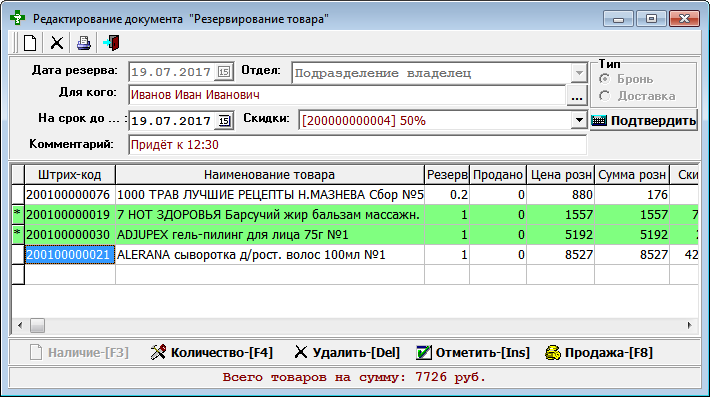Click the row marker for ADJUPEX row

18,234
